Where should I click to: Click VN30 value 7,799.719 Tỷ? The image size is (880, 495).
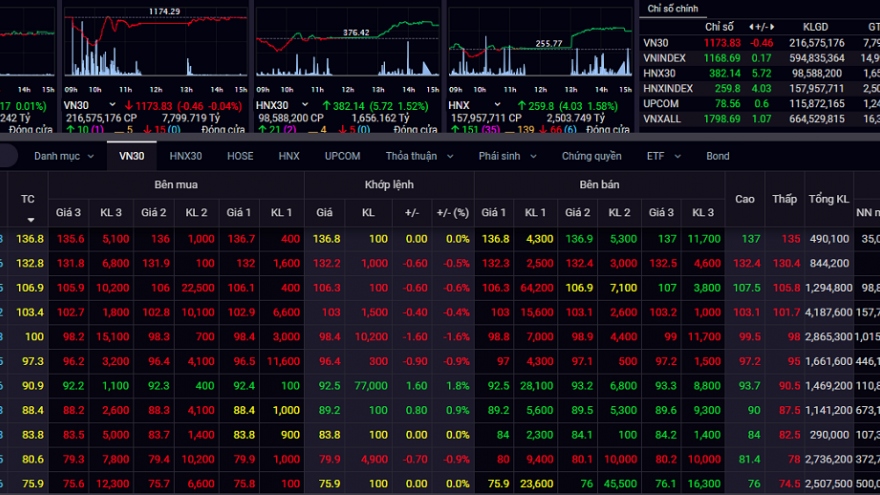point(191,118)
